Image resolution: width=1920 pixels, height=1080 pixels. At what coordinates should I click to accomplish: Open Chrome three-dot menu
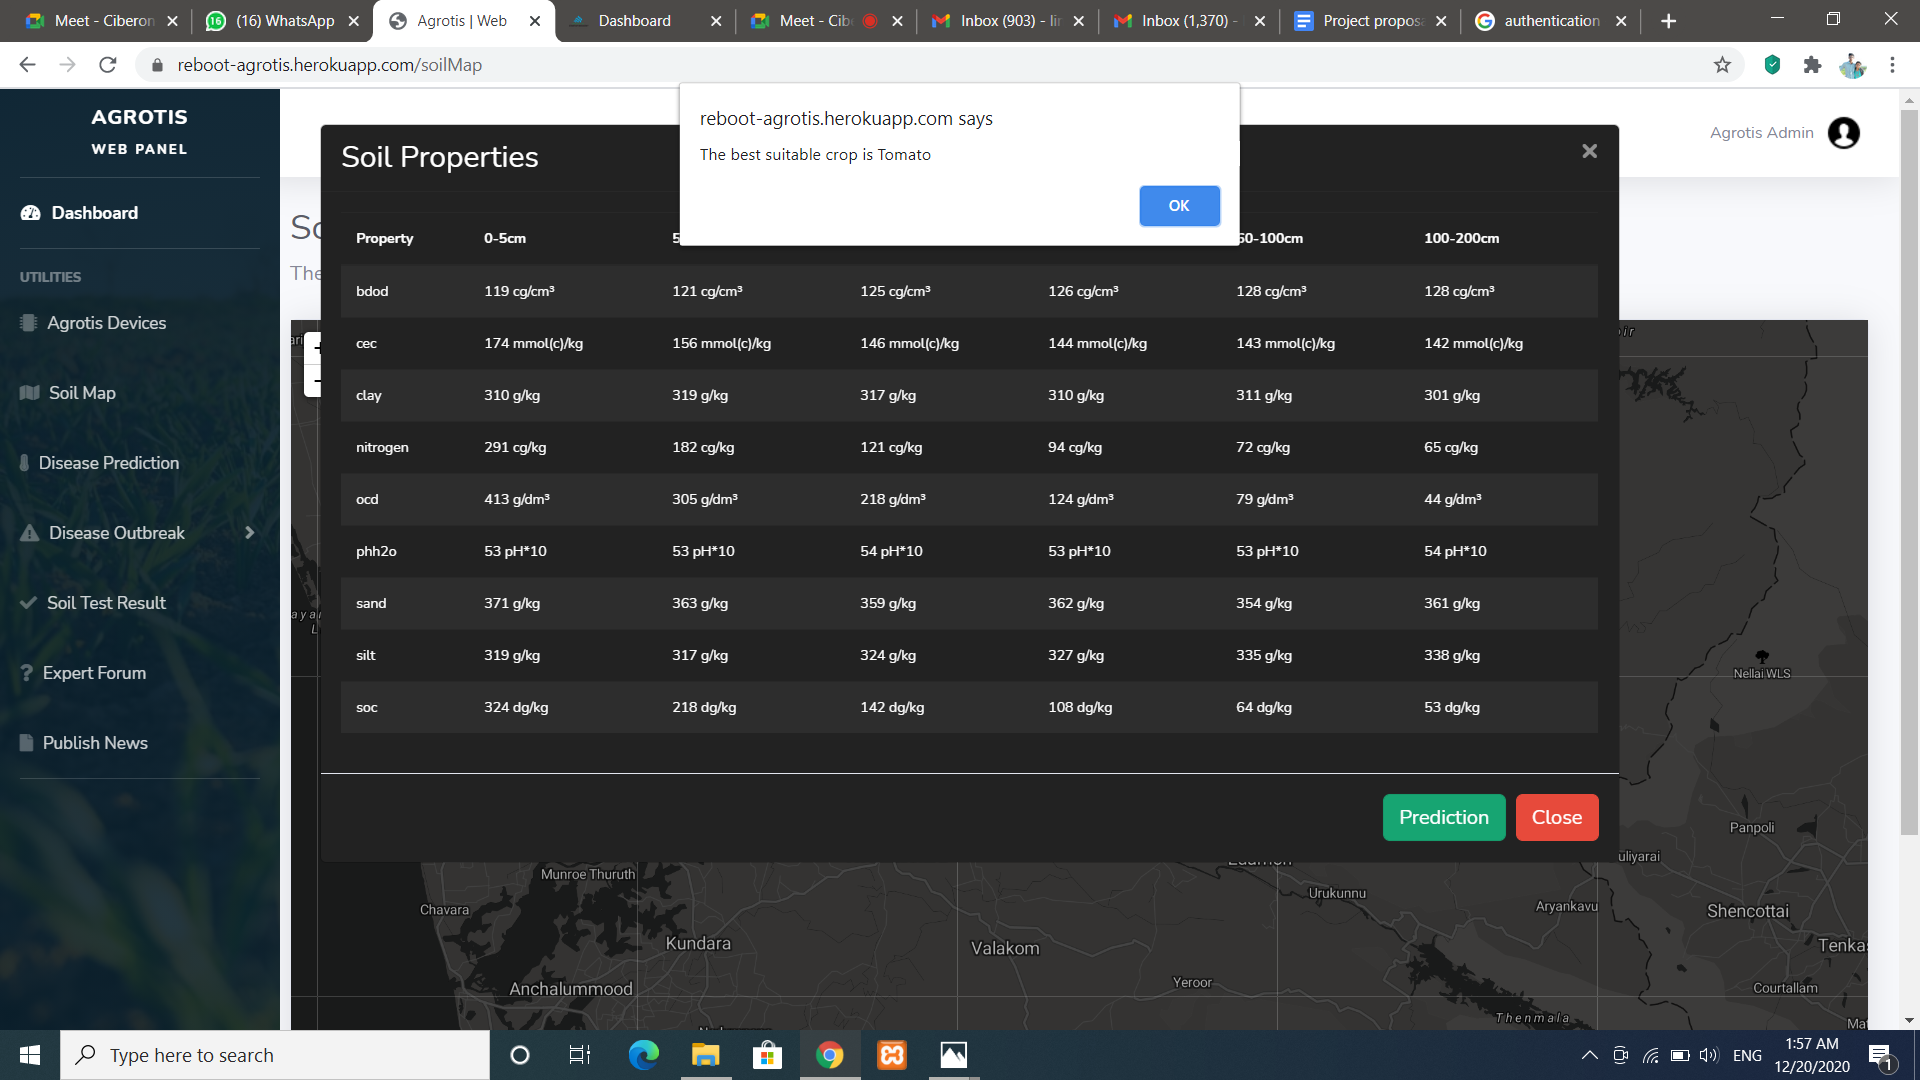point(1892,65)
